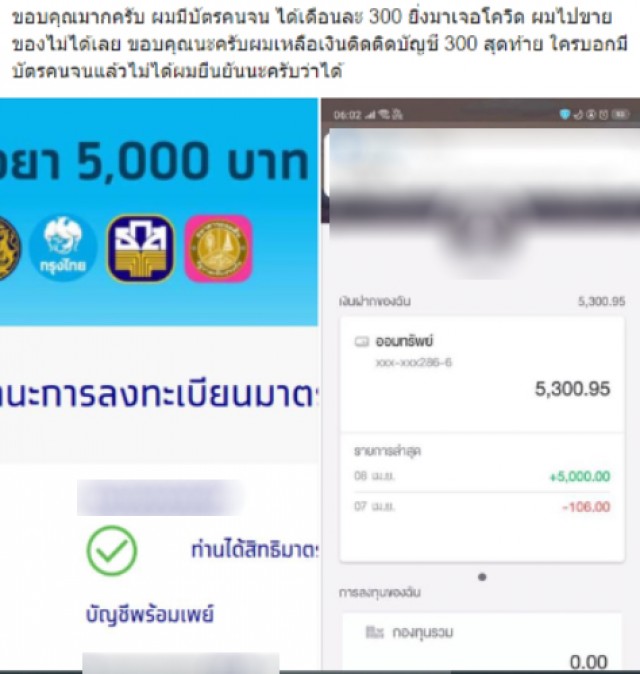Click the blue shield icon in status bar
Image resolution: width=640 pixels, height=674 pixels.
[564, 114]
